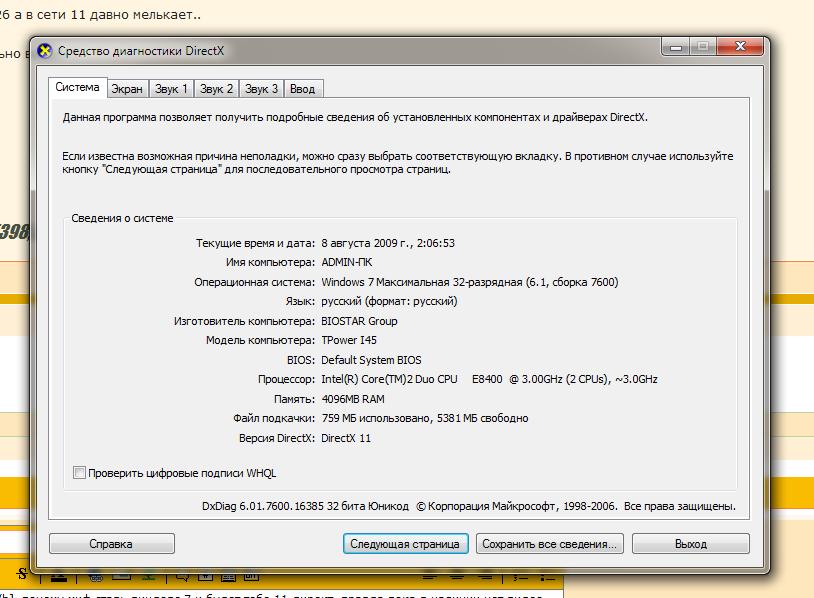The width and height of the screenshot is (814, 598).
Task: Switch to the Система tab
Action: point(77,87)
